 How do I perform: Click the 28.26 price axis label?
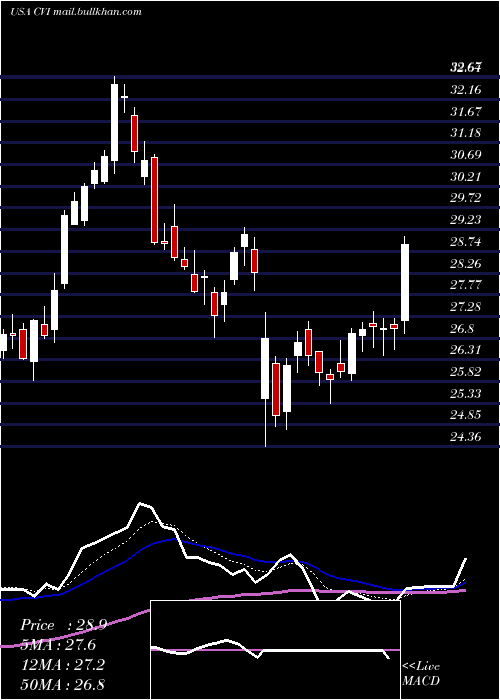coord(466,263)
